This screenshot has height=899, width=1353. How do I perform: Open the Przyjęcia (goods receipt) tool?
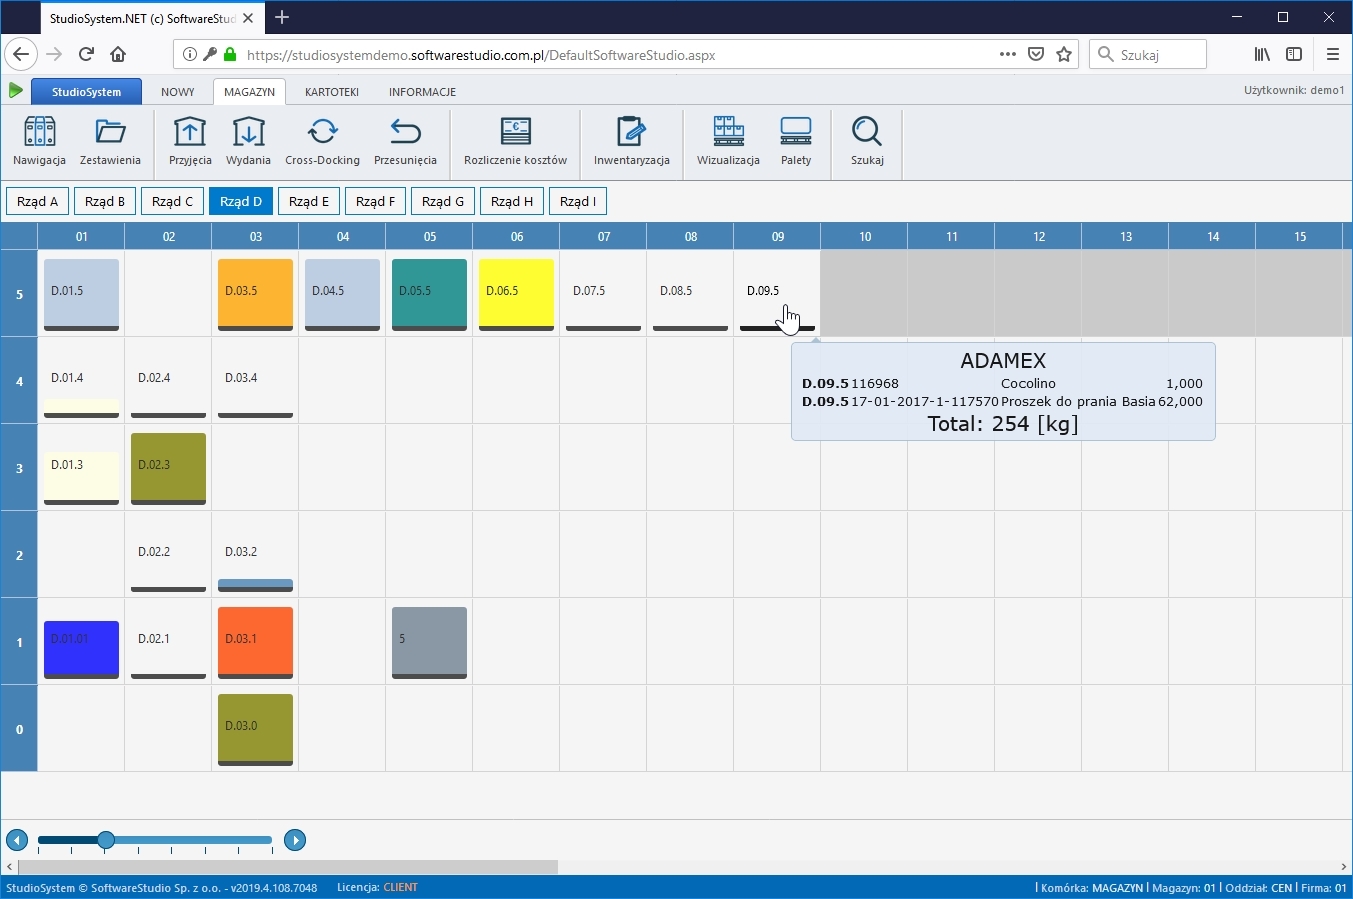190,142
